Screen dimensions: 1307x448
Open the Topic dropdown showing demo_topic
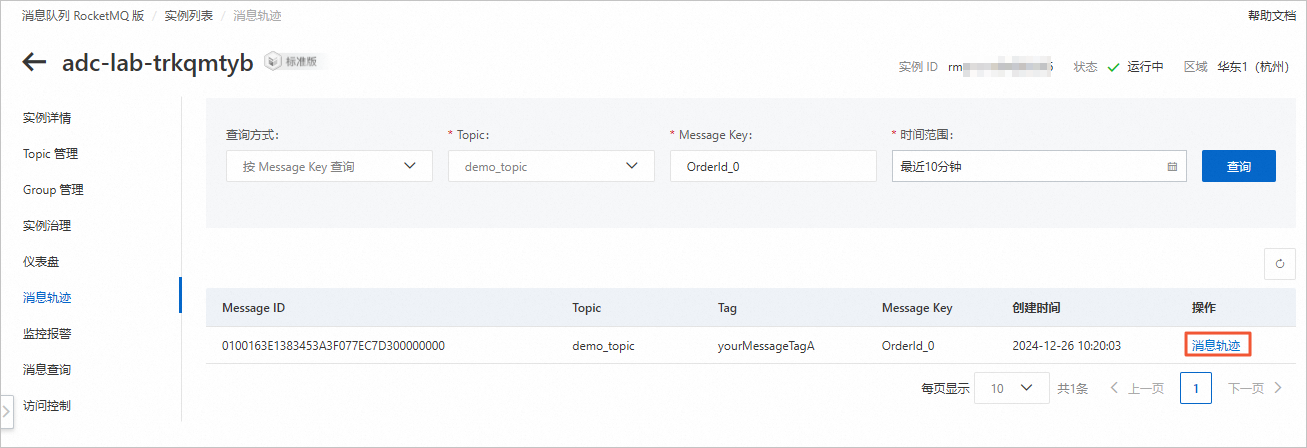pos(551,166)
